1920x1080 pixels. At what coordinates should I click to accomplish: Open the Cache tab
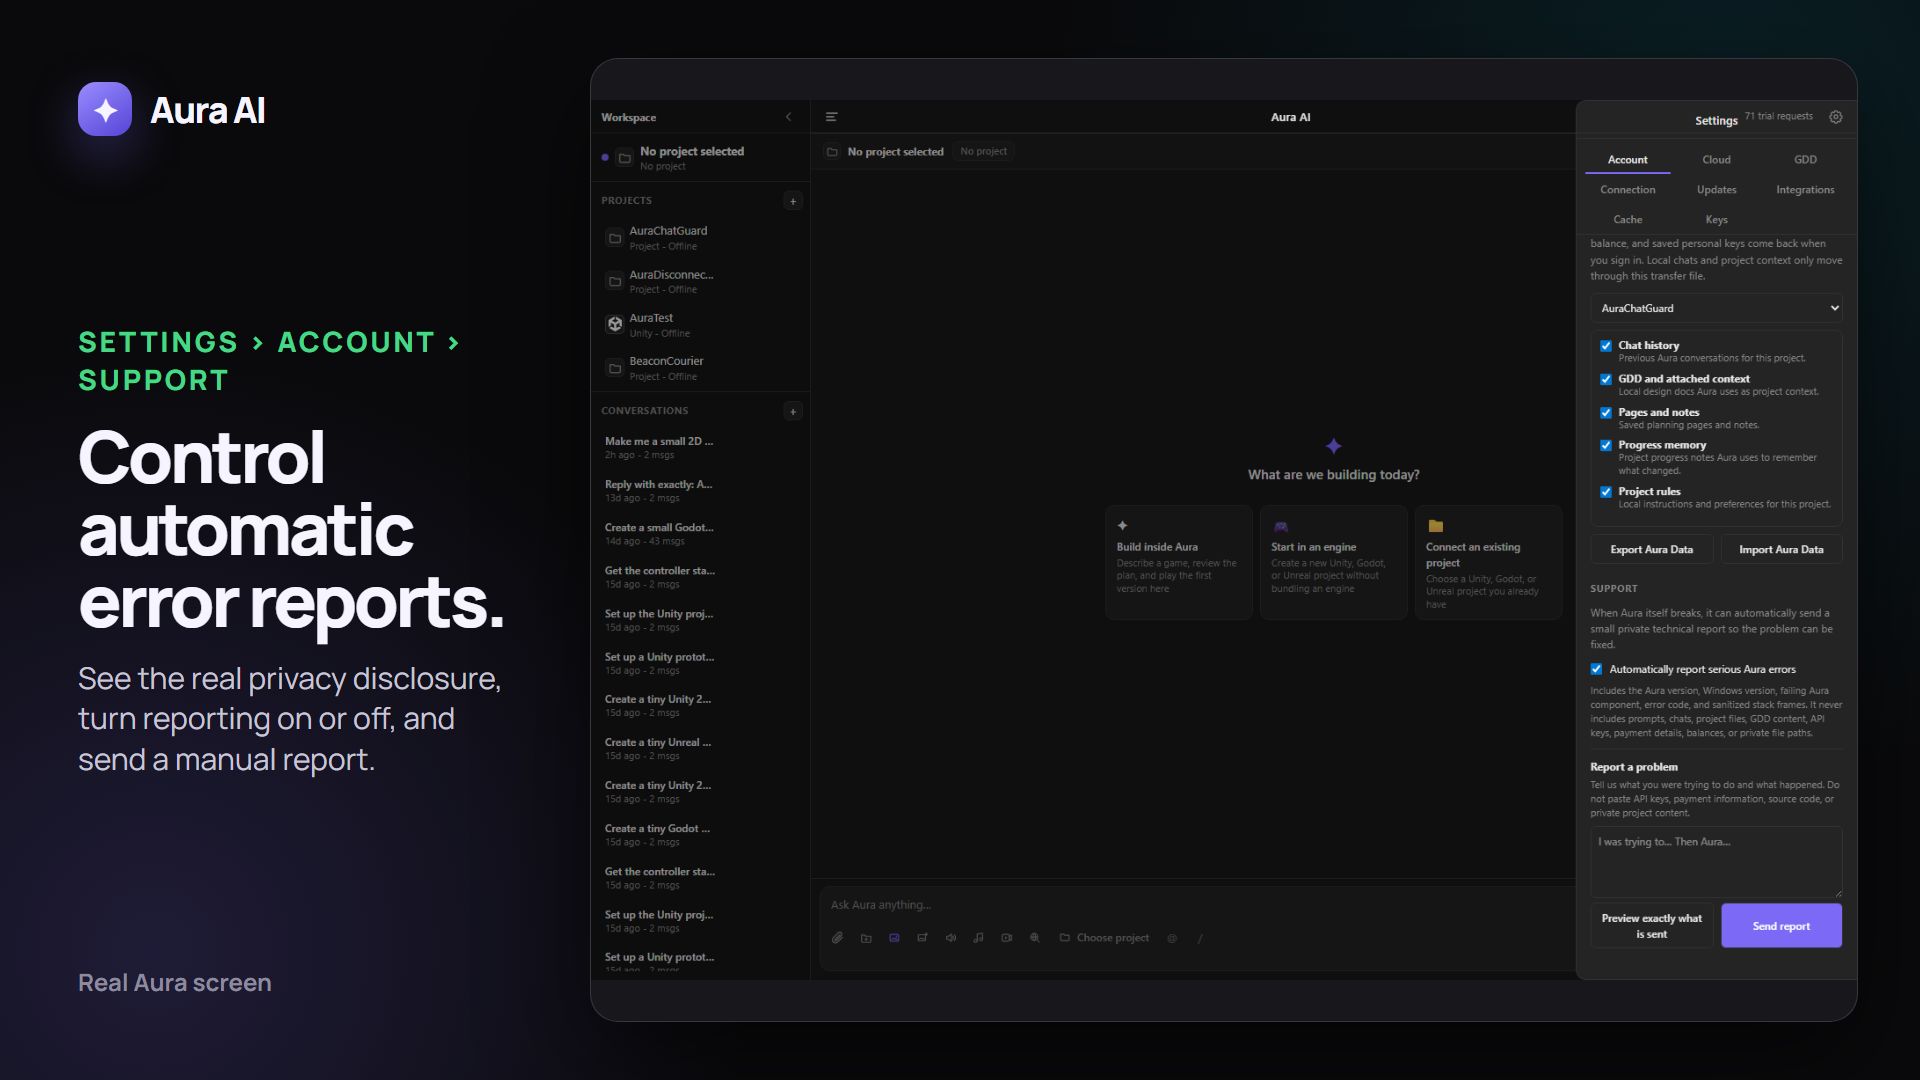(1627, 220)
